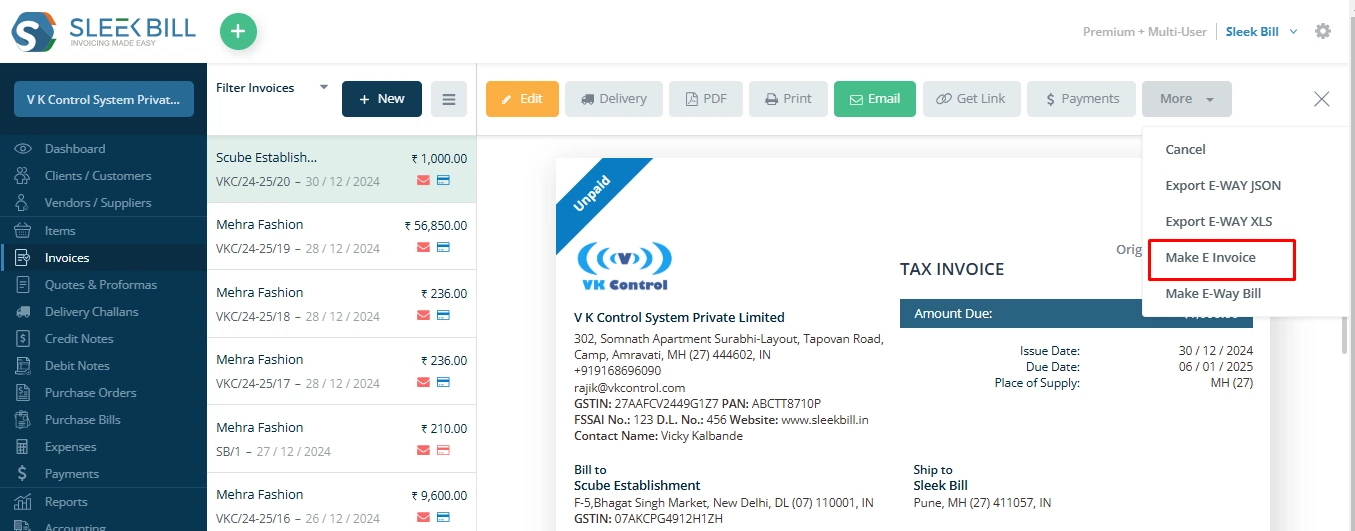Click the payment card icon on VKC/24-25/18
The height and width of the screenshot is (531, 1355).
tap(443, 316)
